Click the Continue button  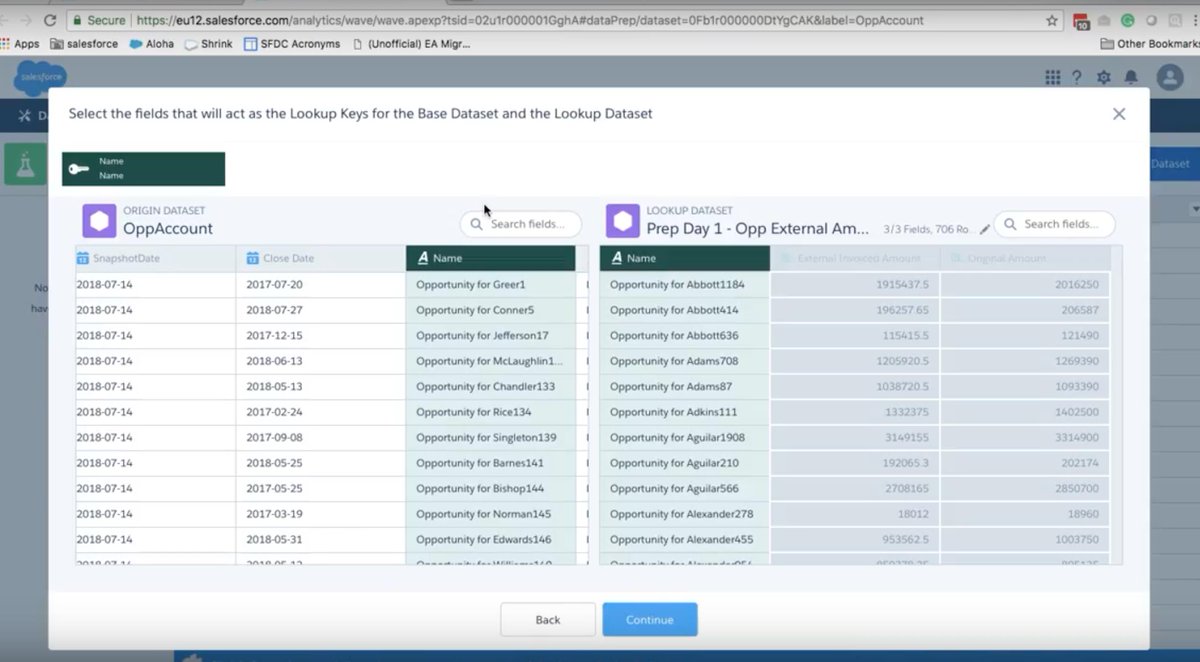click(650, 620)
